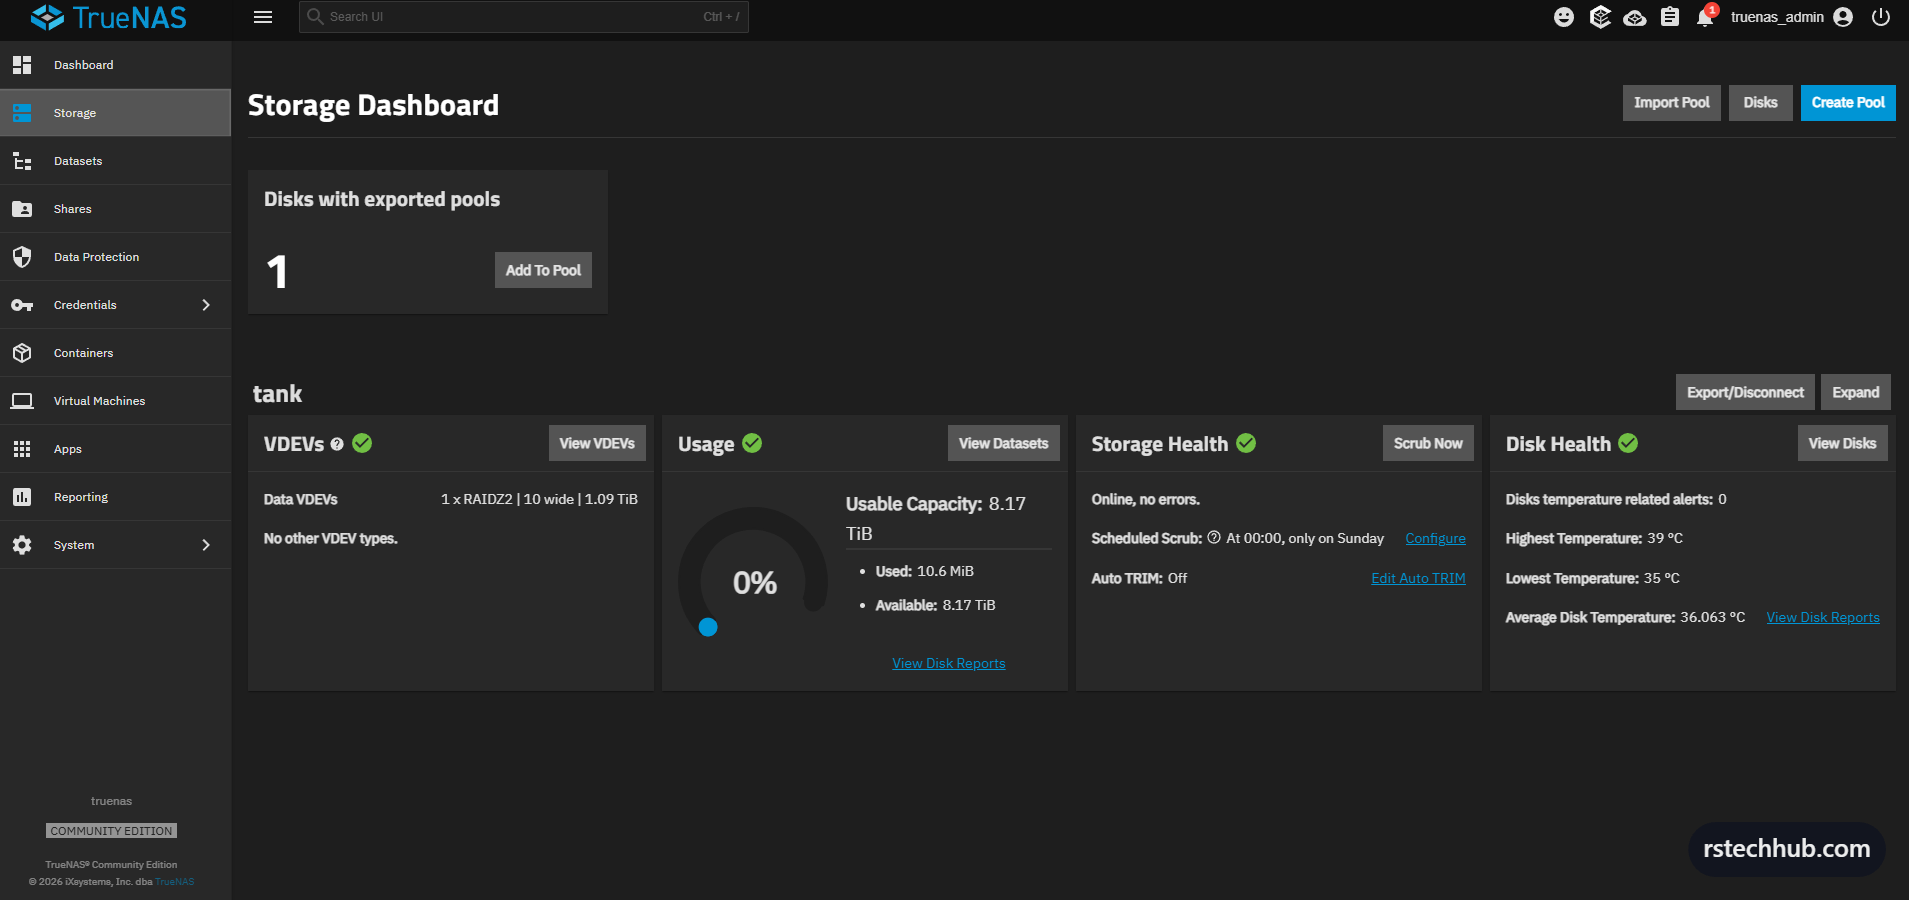
Task: Open View Disk Reports under Usage
Action: click(x=949, y=663)
